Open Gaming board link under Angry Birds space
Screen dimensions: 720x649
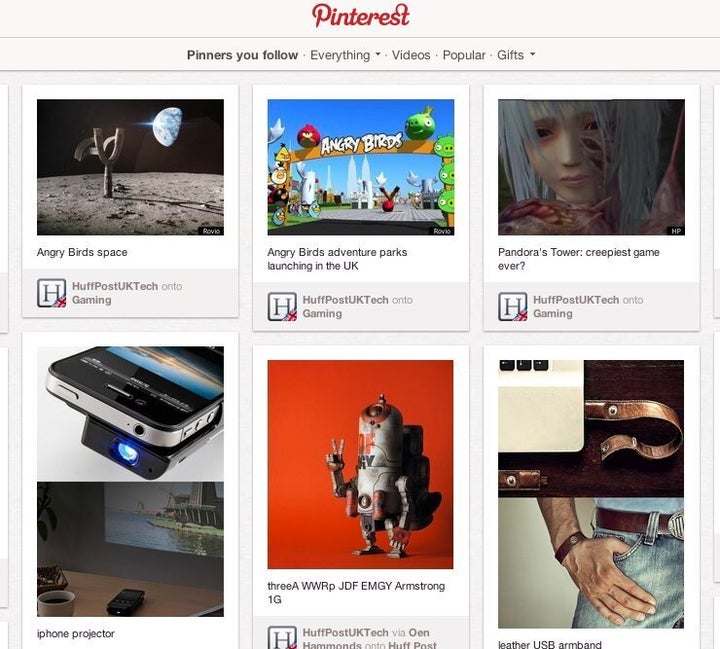click(x=91, y=300)
